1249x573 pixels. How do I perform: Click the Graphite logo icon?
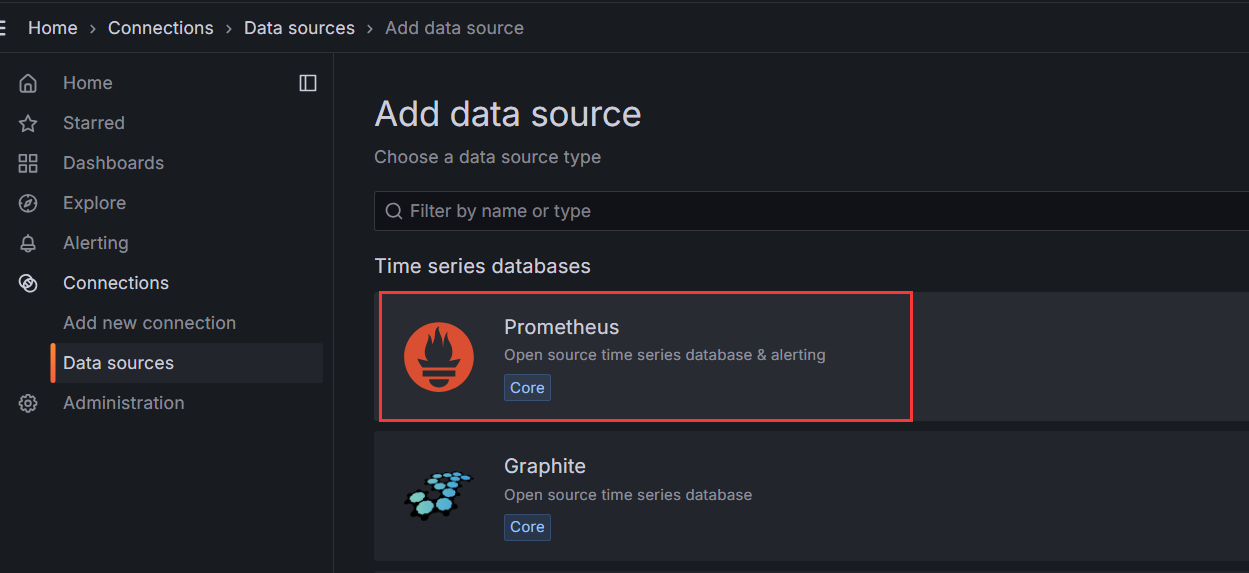(439, 495)
